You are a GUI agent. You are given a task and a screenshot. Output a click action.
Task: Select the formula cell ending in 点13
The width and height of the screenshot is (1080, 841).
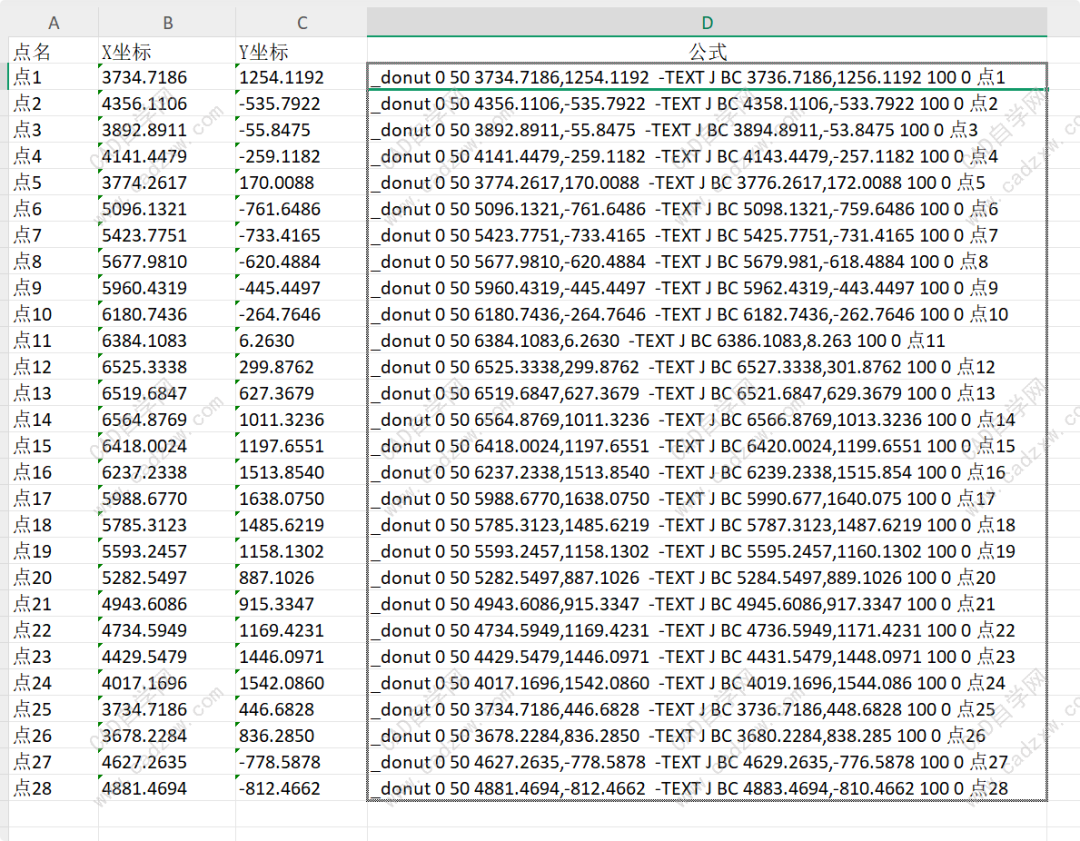[x=707, y=393]
